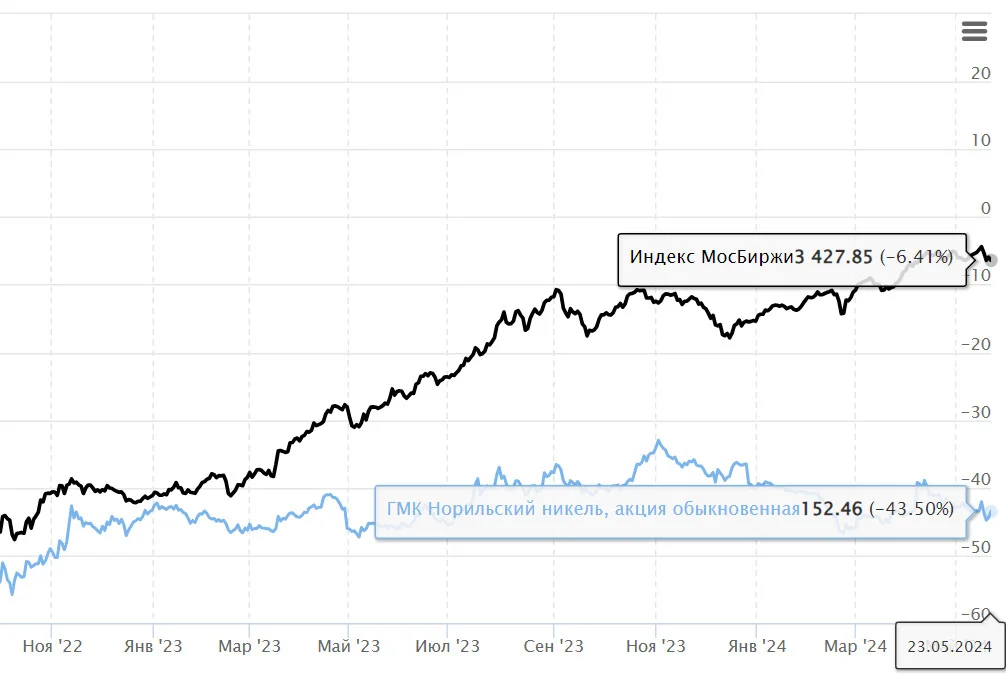Click the Янв '24 axis label
1006x676 pixels.
coord(757,646)
